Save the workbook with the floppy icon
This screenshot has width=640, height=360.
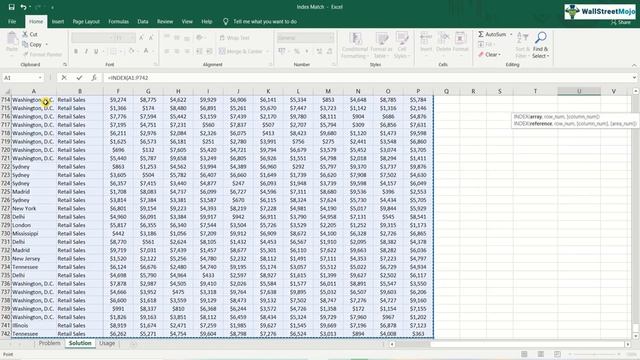coord(11,7)
